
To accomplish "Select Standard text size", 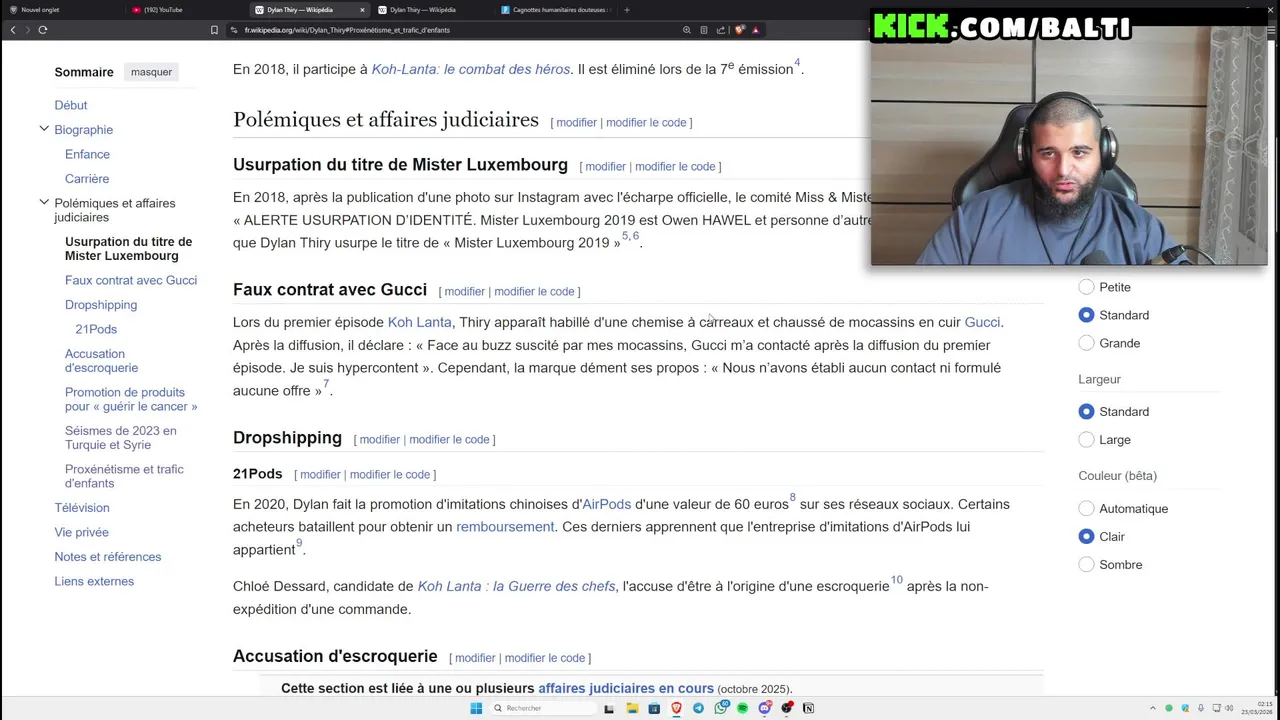I will [x=1087, y=315].
